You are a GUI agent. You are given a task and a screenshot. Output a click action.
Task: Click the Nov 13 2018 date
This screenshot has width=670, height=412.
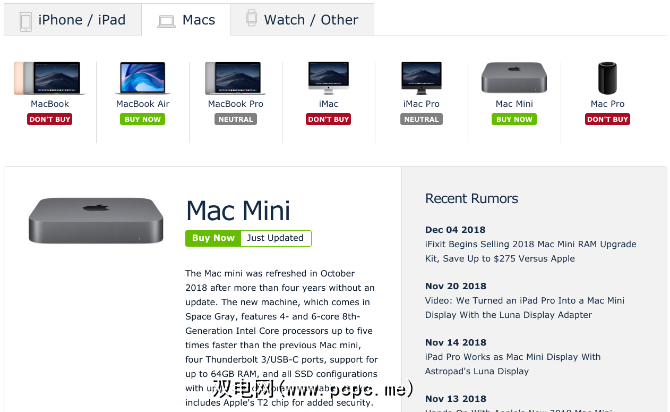[x=455, y=399]
